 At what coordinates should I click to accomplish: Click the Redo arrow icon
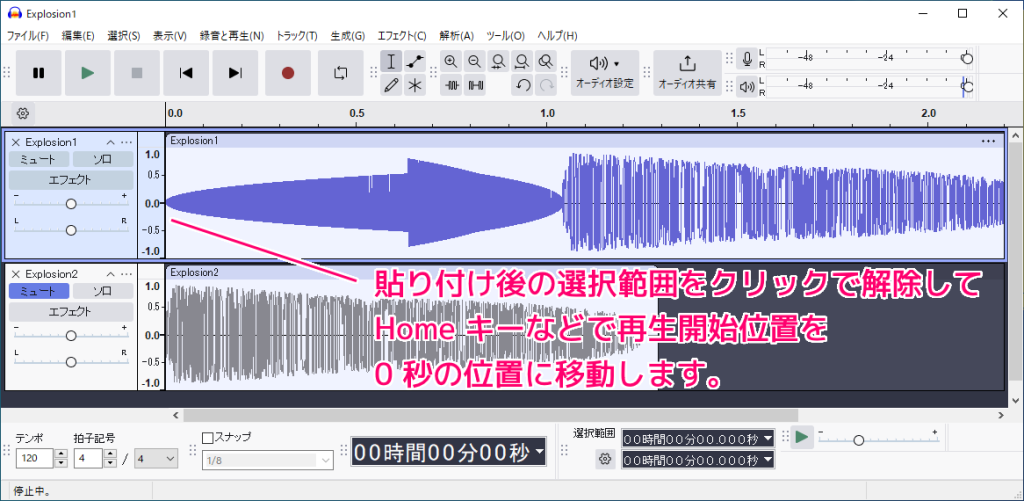click(545, 85)
